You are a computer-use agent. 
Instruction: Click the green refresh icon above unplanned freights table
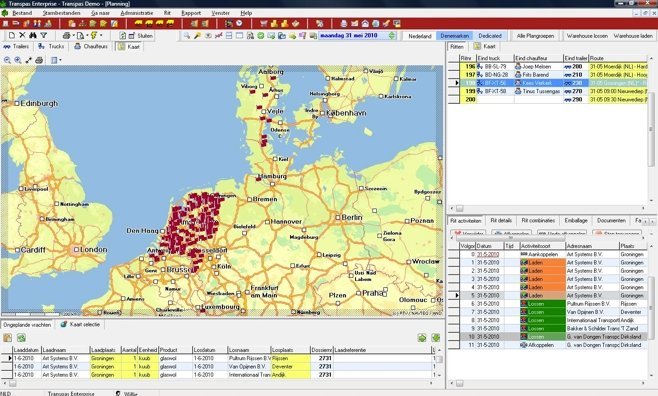click(x=21, y=338)
